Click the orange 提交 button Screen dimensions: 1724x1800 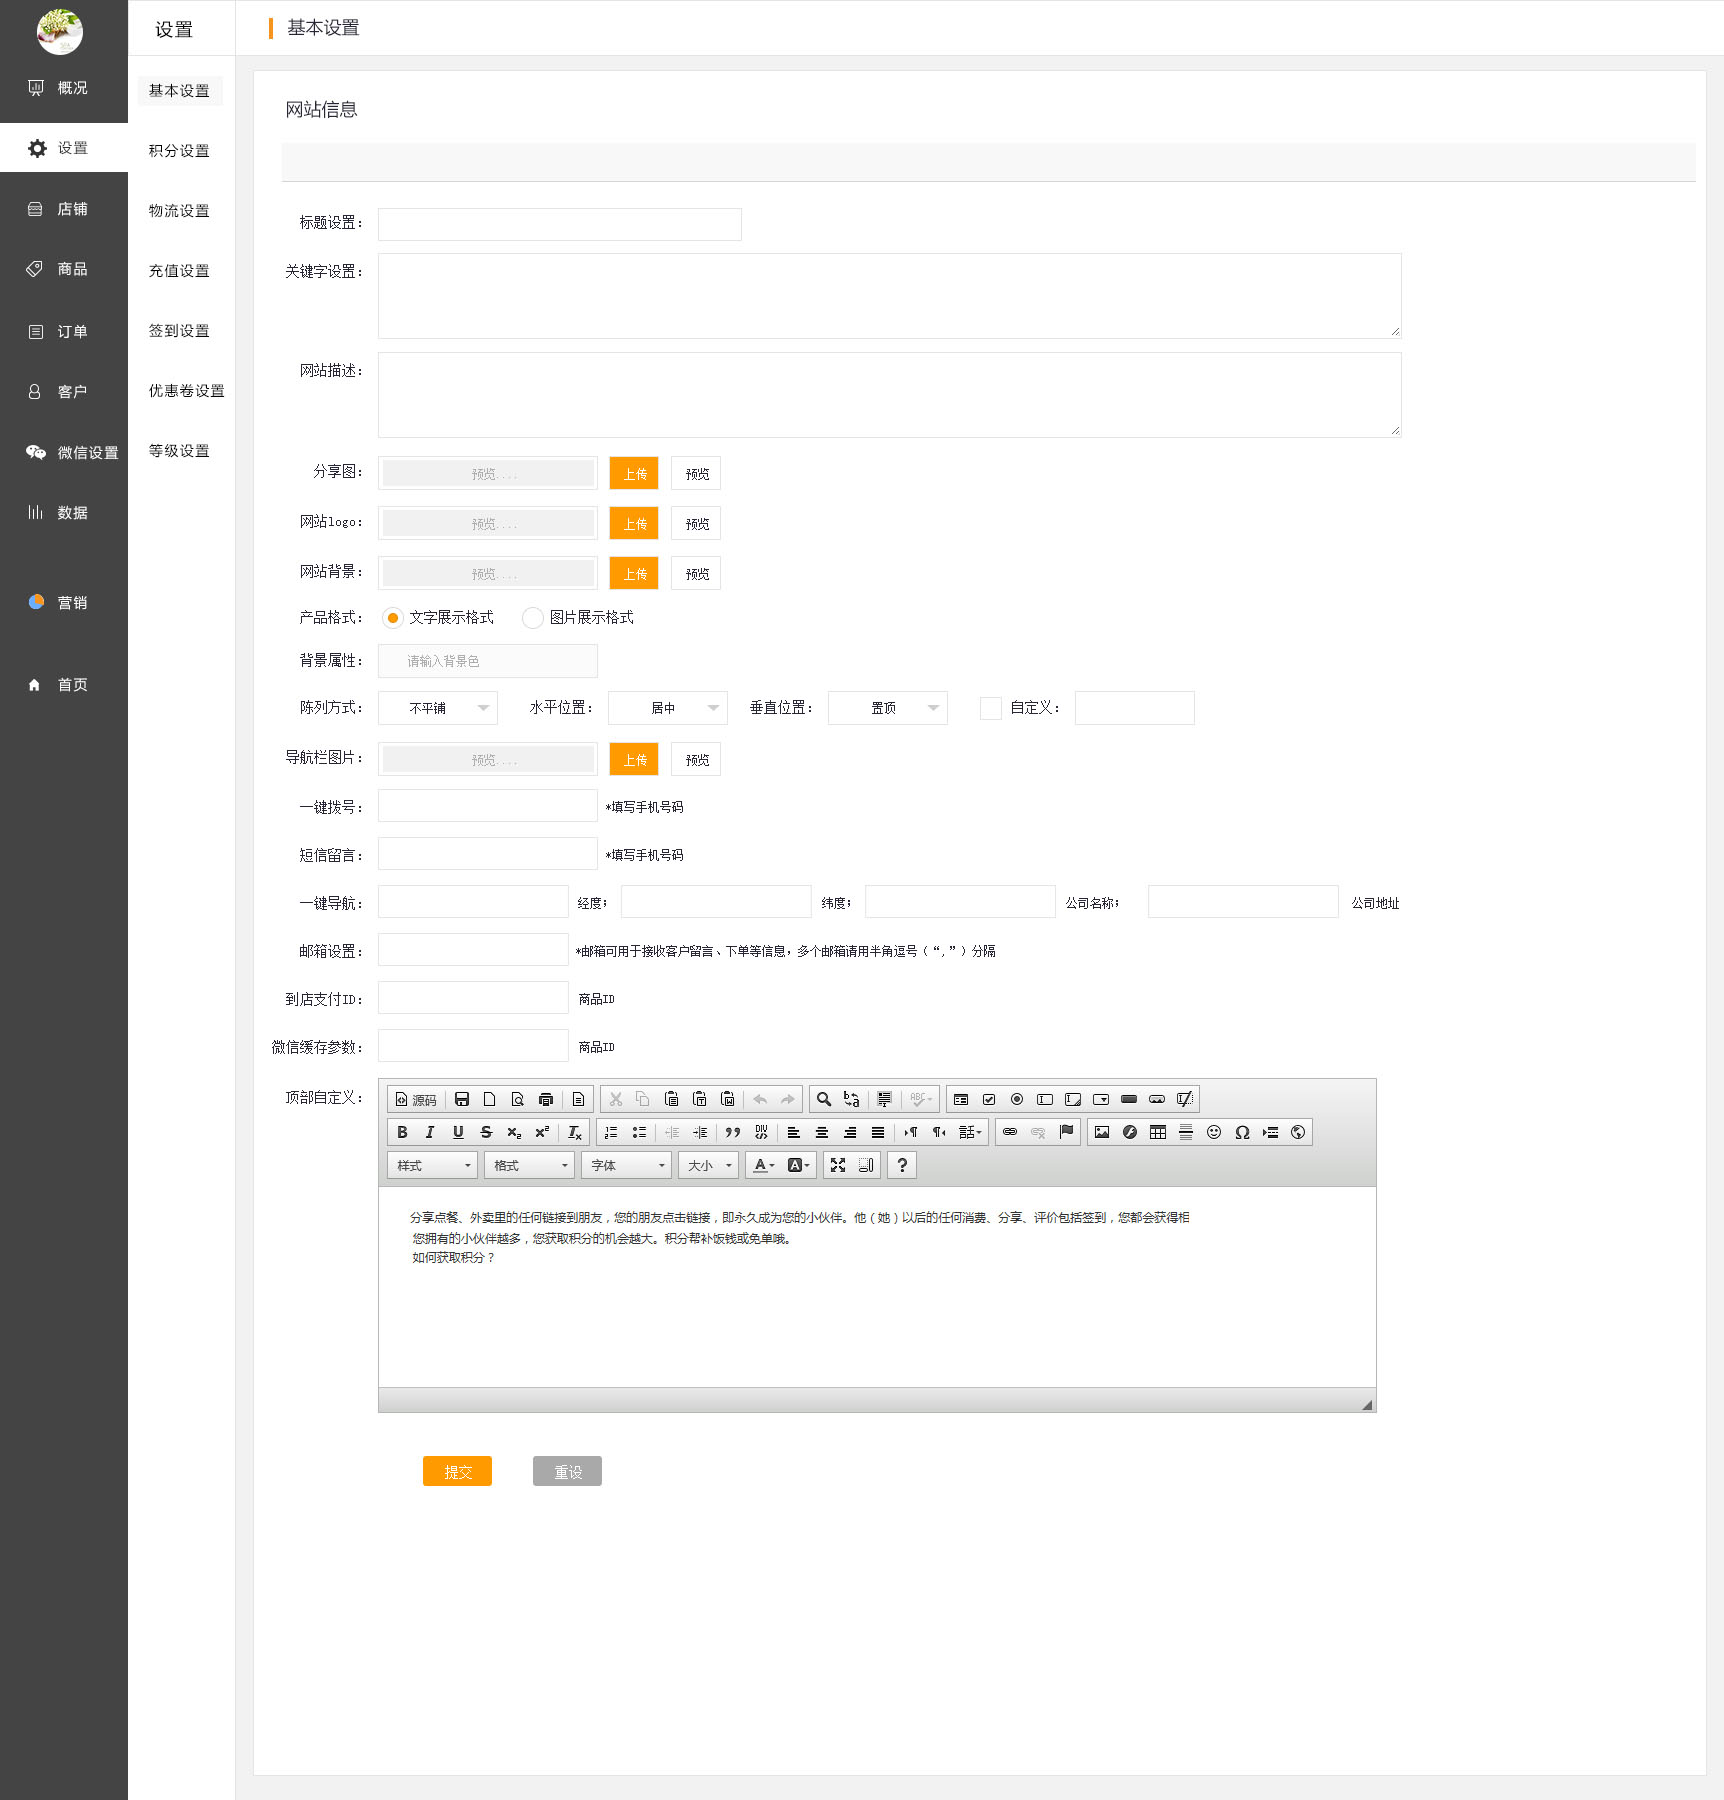click(457, 1471)
